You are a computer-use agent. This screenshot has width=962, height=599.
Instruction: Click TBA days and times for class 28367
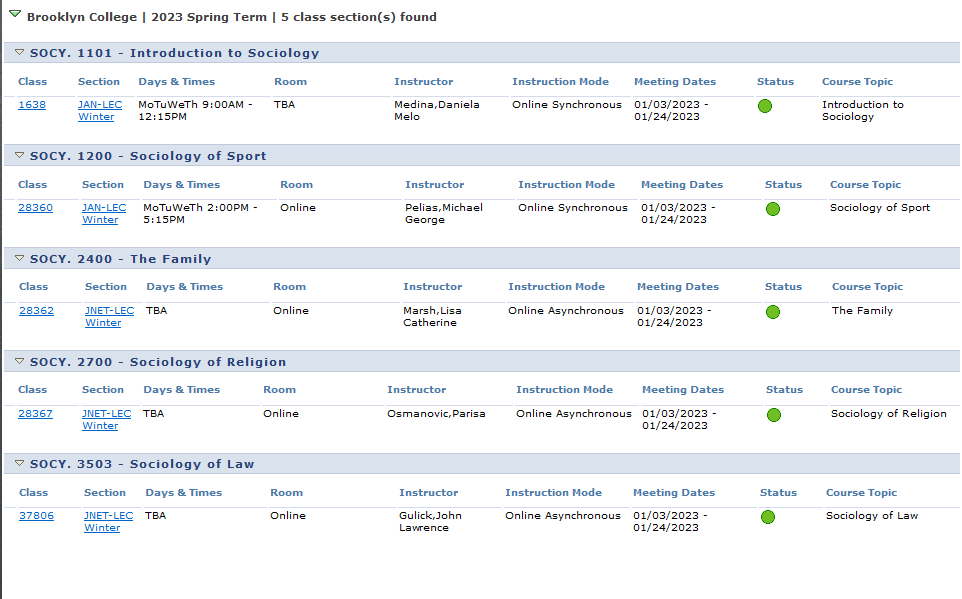pos(153,414)
